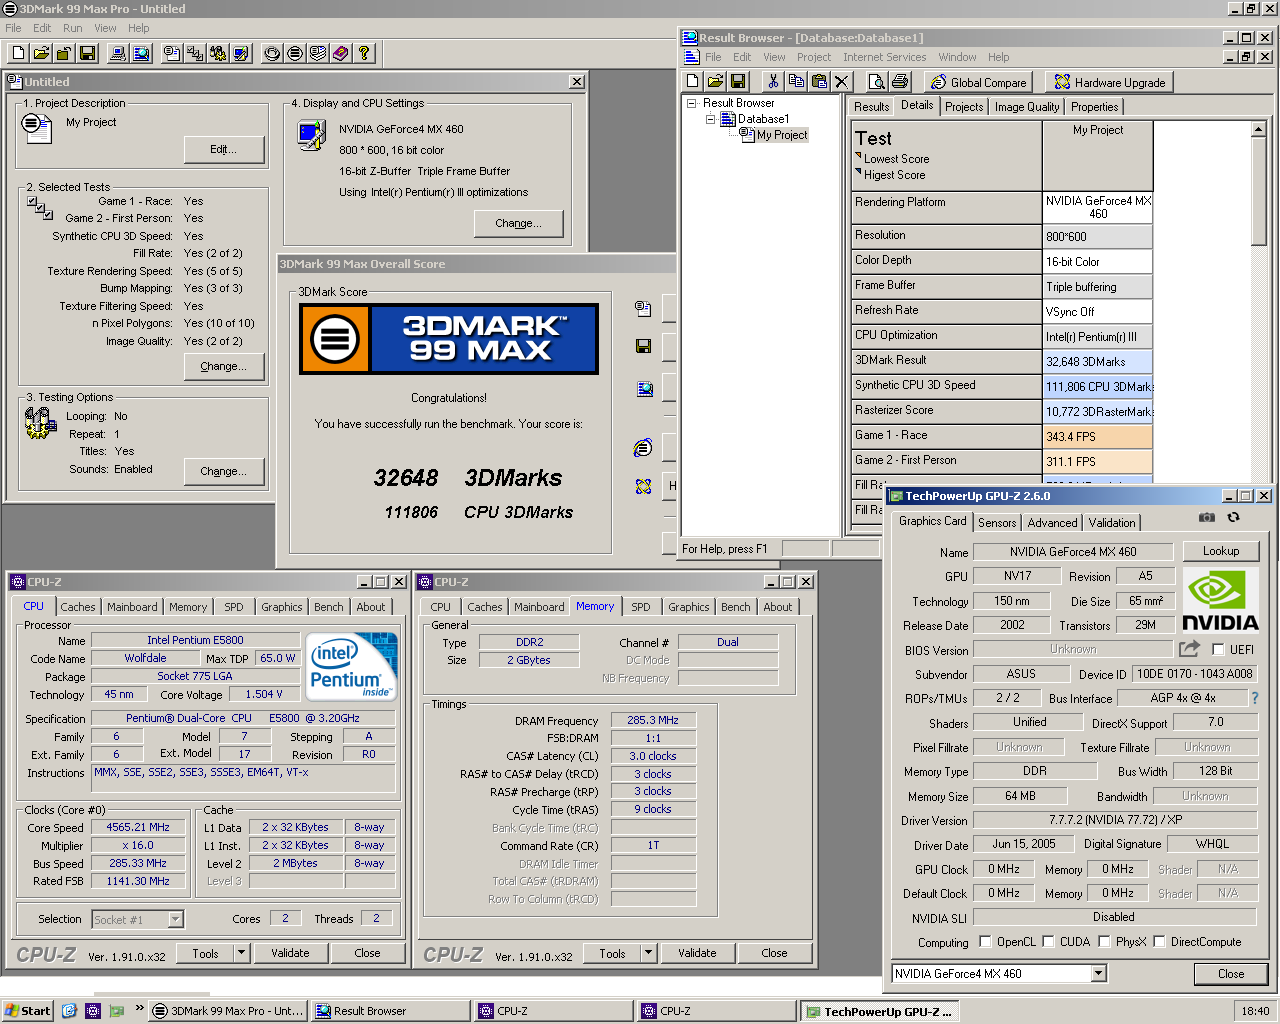Click display settings monitor icon in 3DMark toolbar
Viewport: 1280px width, 1024px height.
tap(241, 53)
